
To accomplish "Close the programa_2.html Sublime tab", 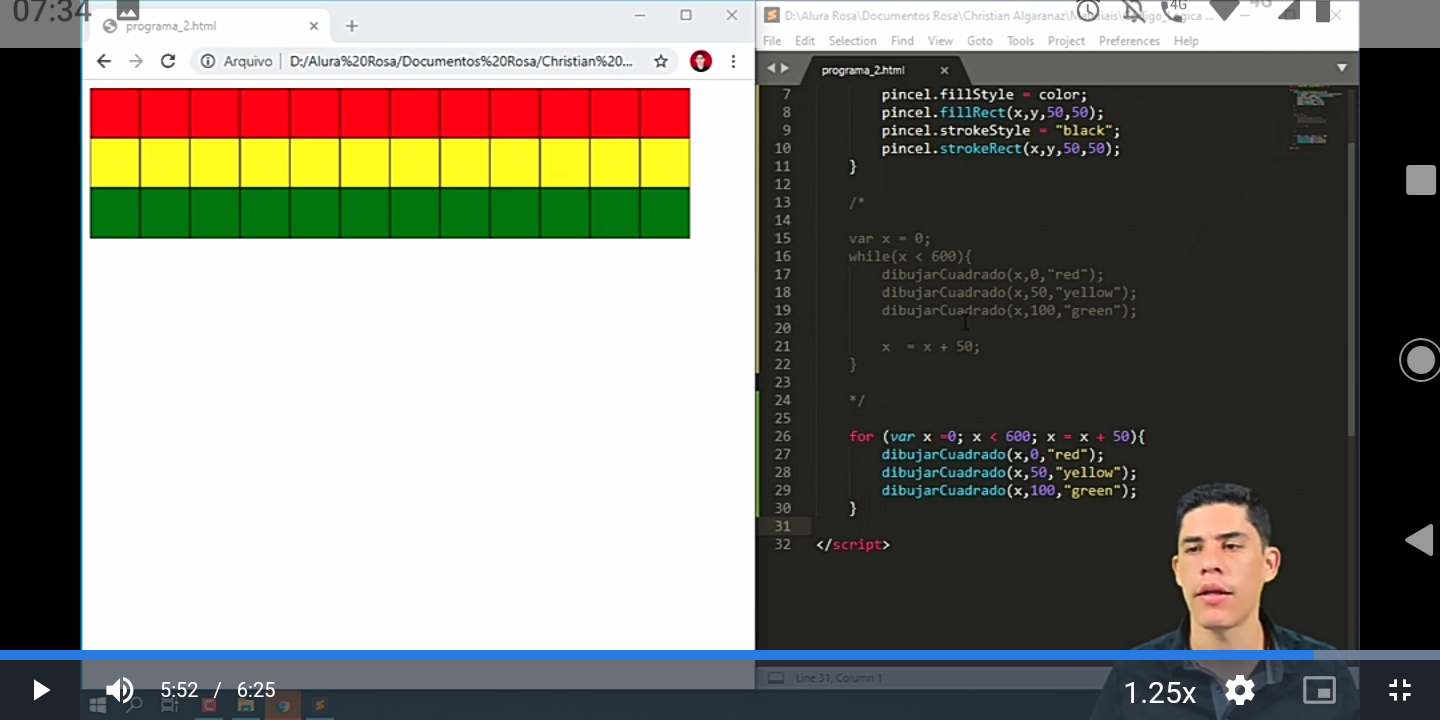I will pos(944,70).
